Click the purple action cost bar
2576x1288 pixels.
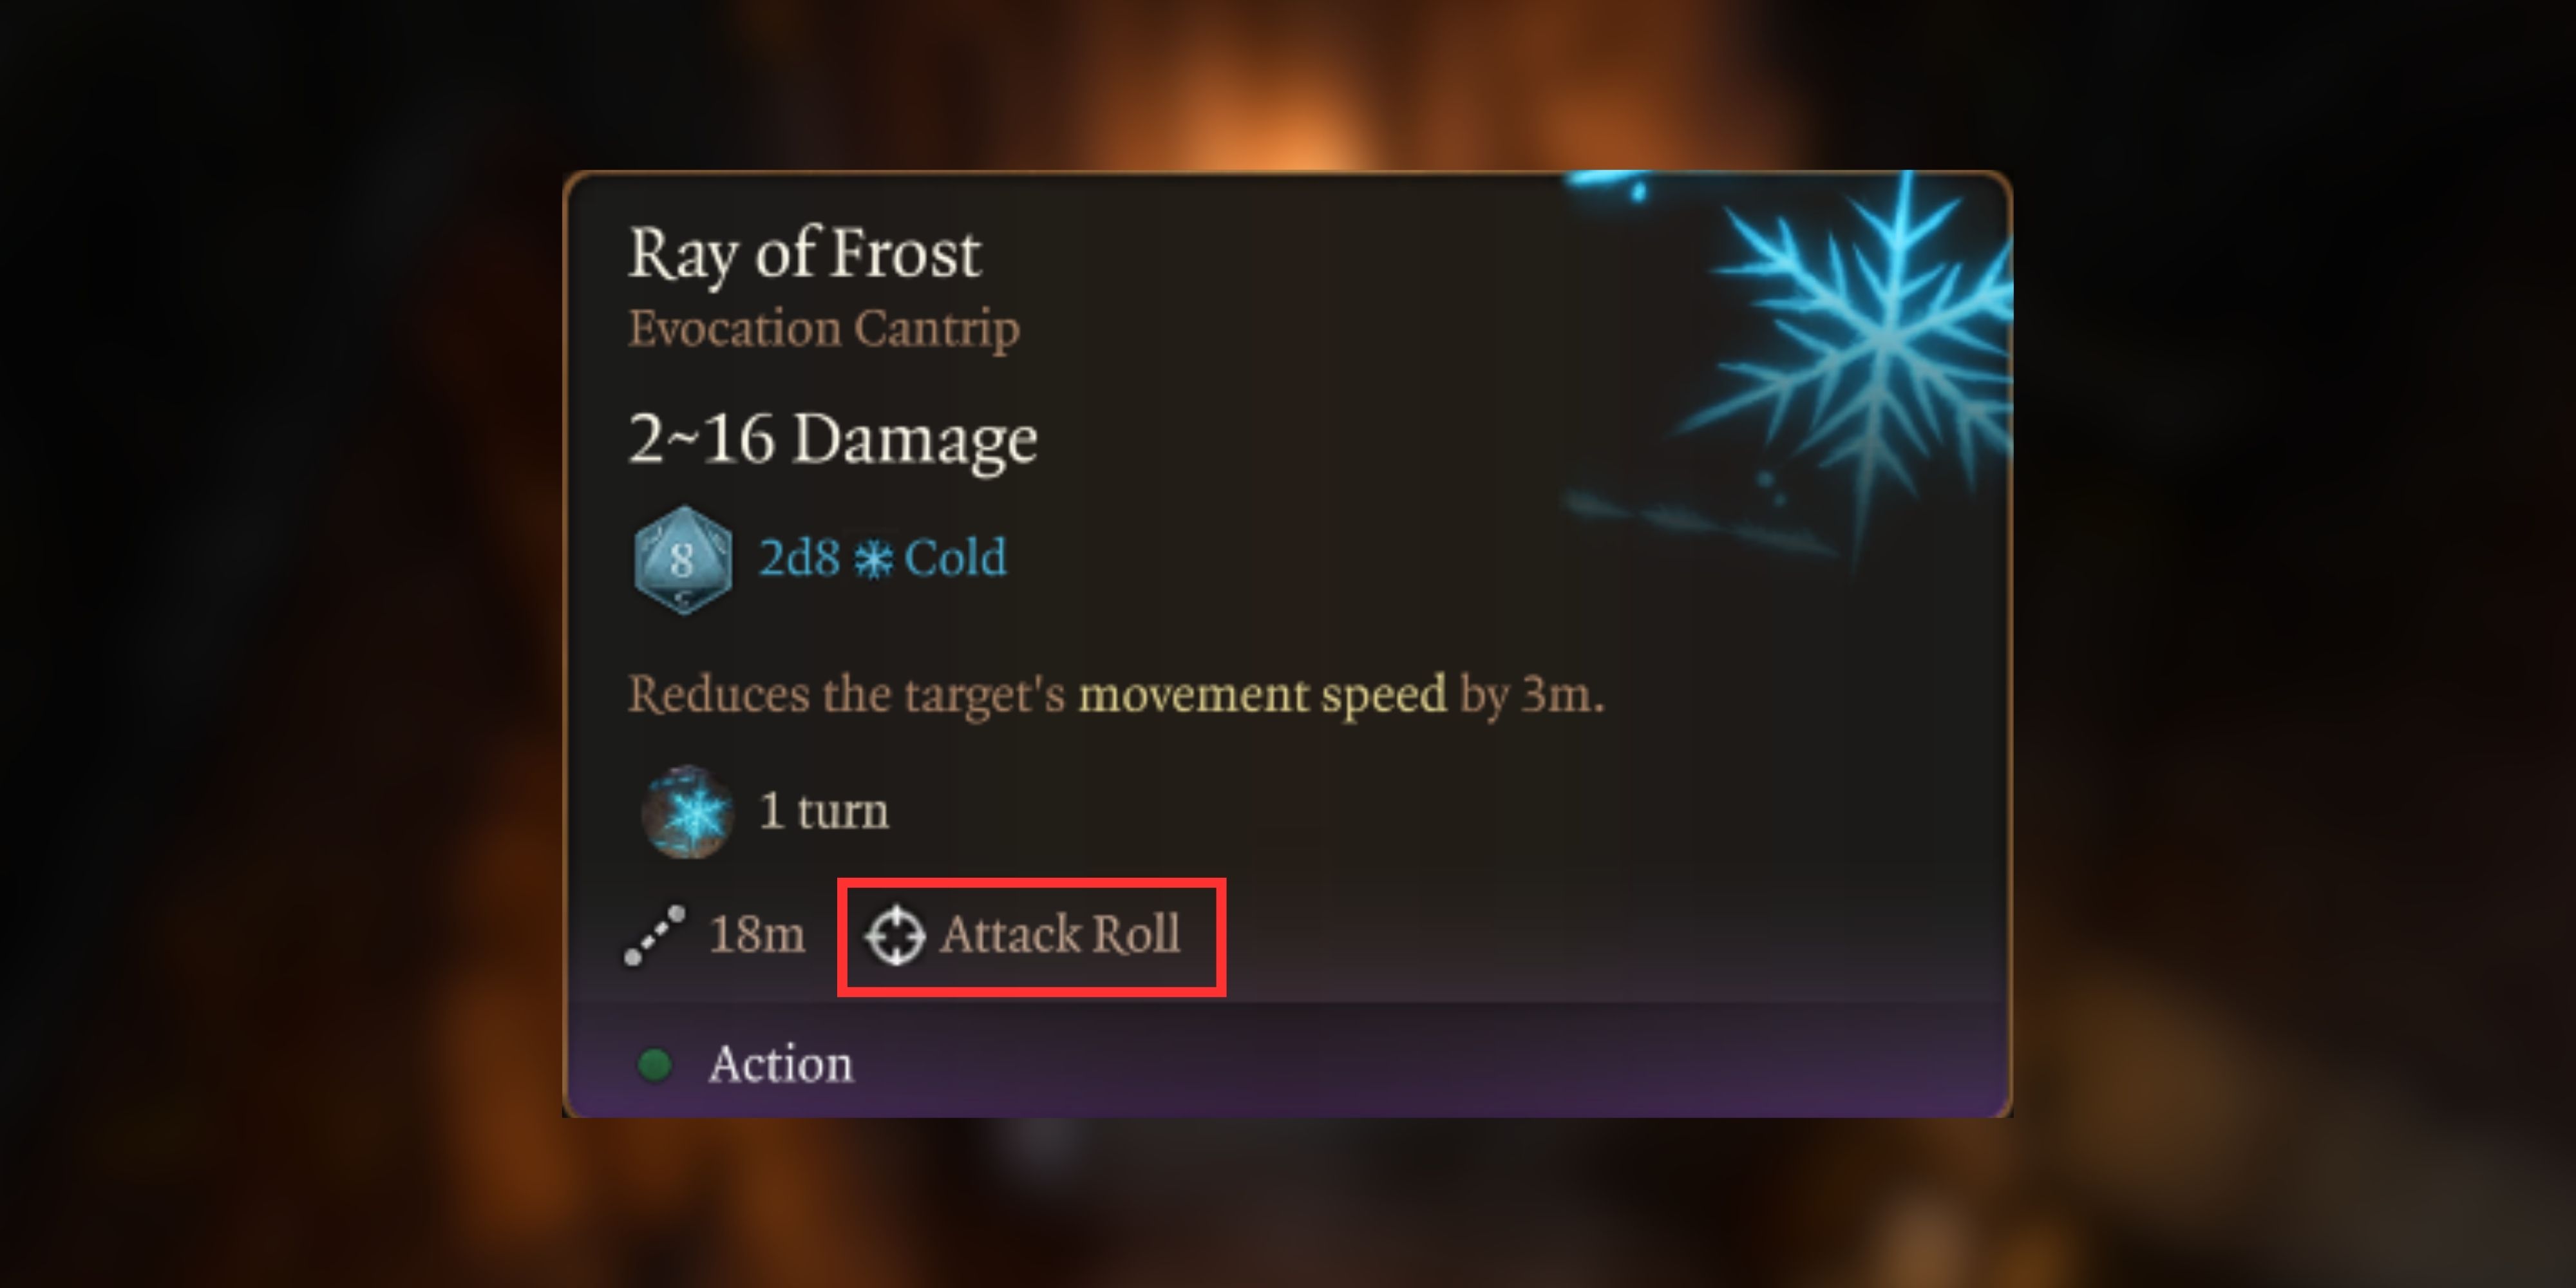coord(1287,1062)
